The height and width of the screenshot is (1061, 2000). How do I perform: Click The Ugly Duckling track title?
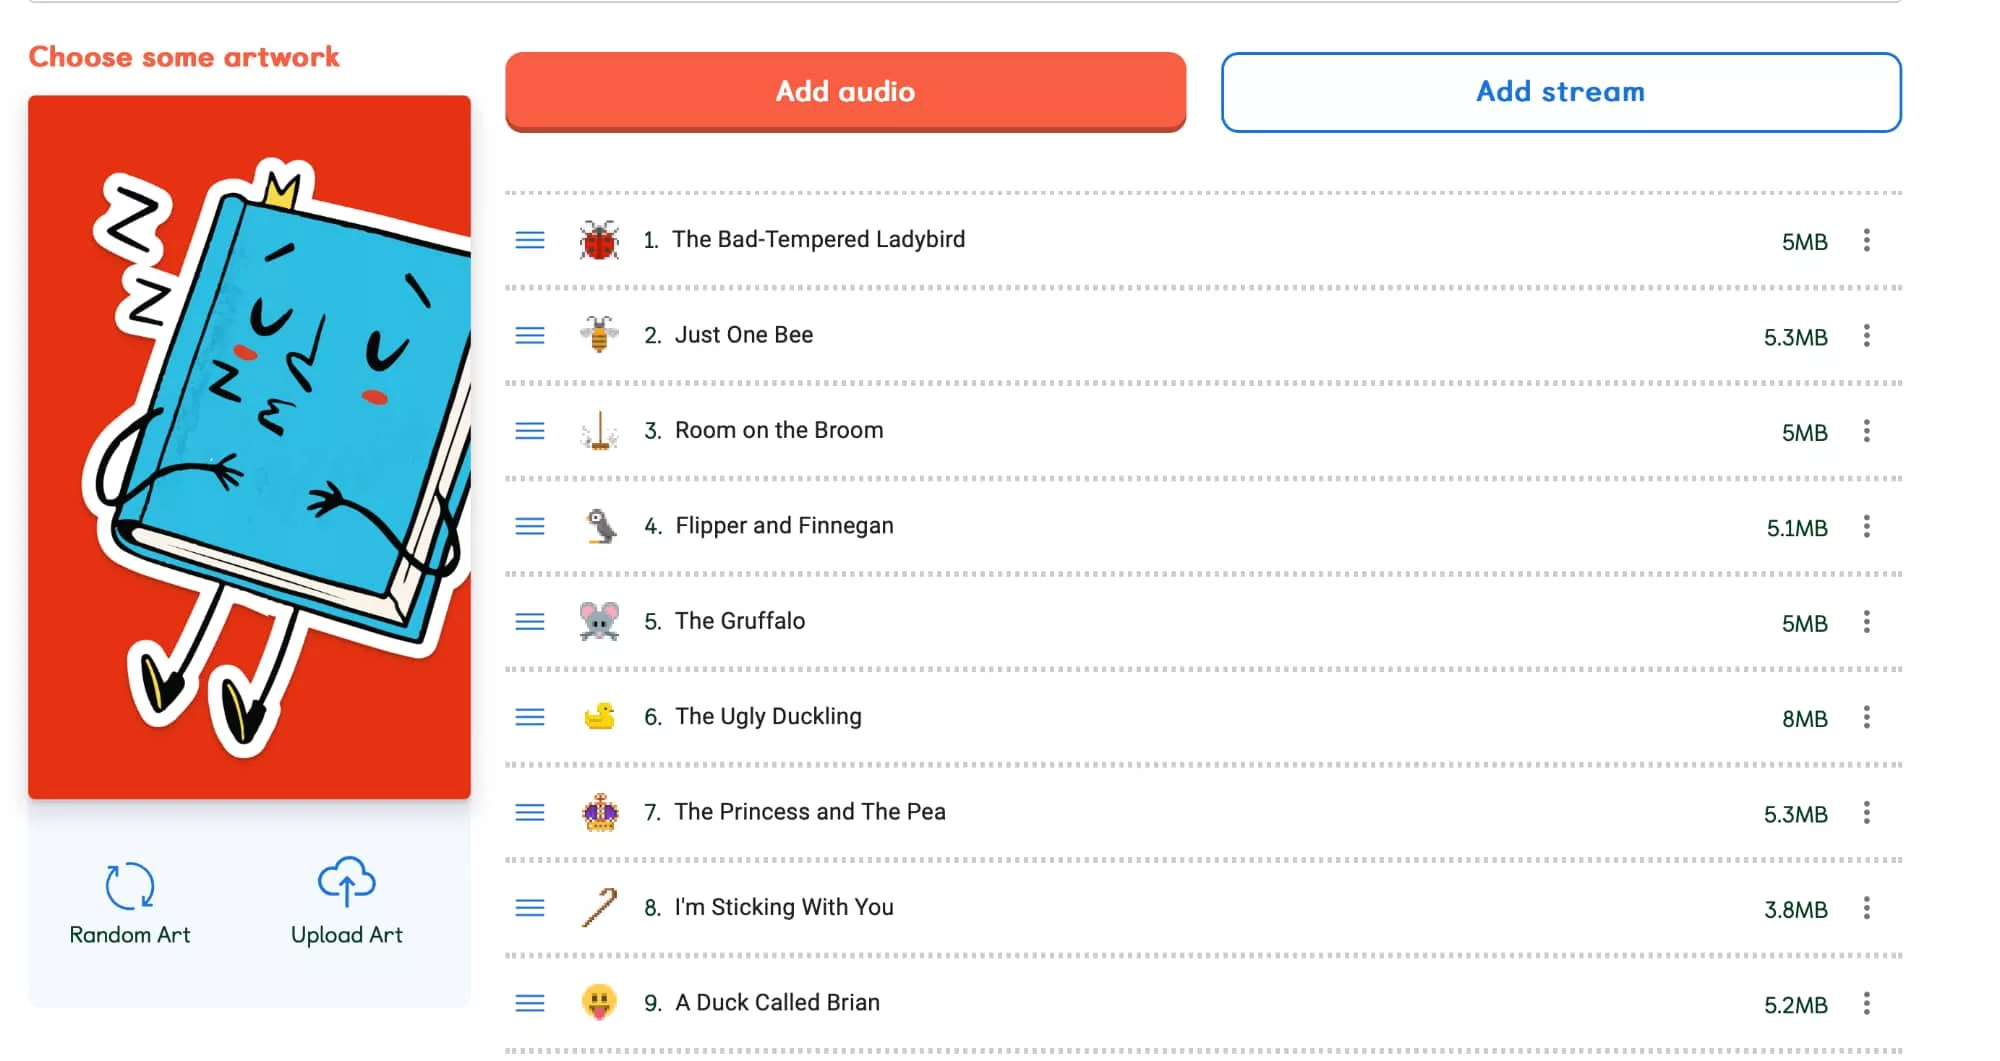(x=768, y=717)
